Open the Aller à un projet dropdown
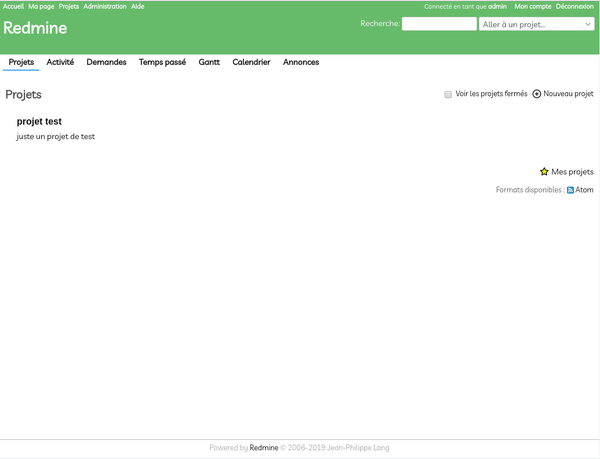Viewport: 600px width, 459px height. (537, 24)
